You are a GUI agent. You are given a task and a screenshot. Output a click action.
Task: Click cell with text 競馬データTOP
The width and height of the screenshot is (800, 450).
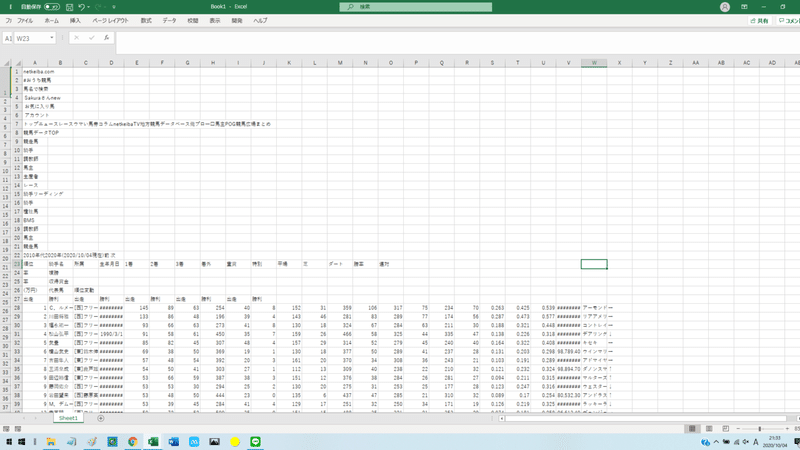tap(35, 133)
